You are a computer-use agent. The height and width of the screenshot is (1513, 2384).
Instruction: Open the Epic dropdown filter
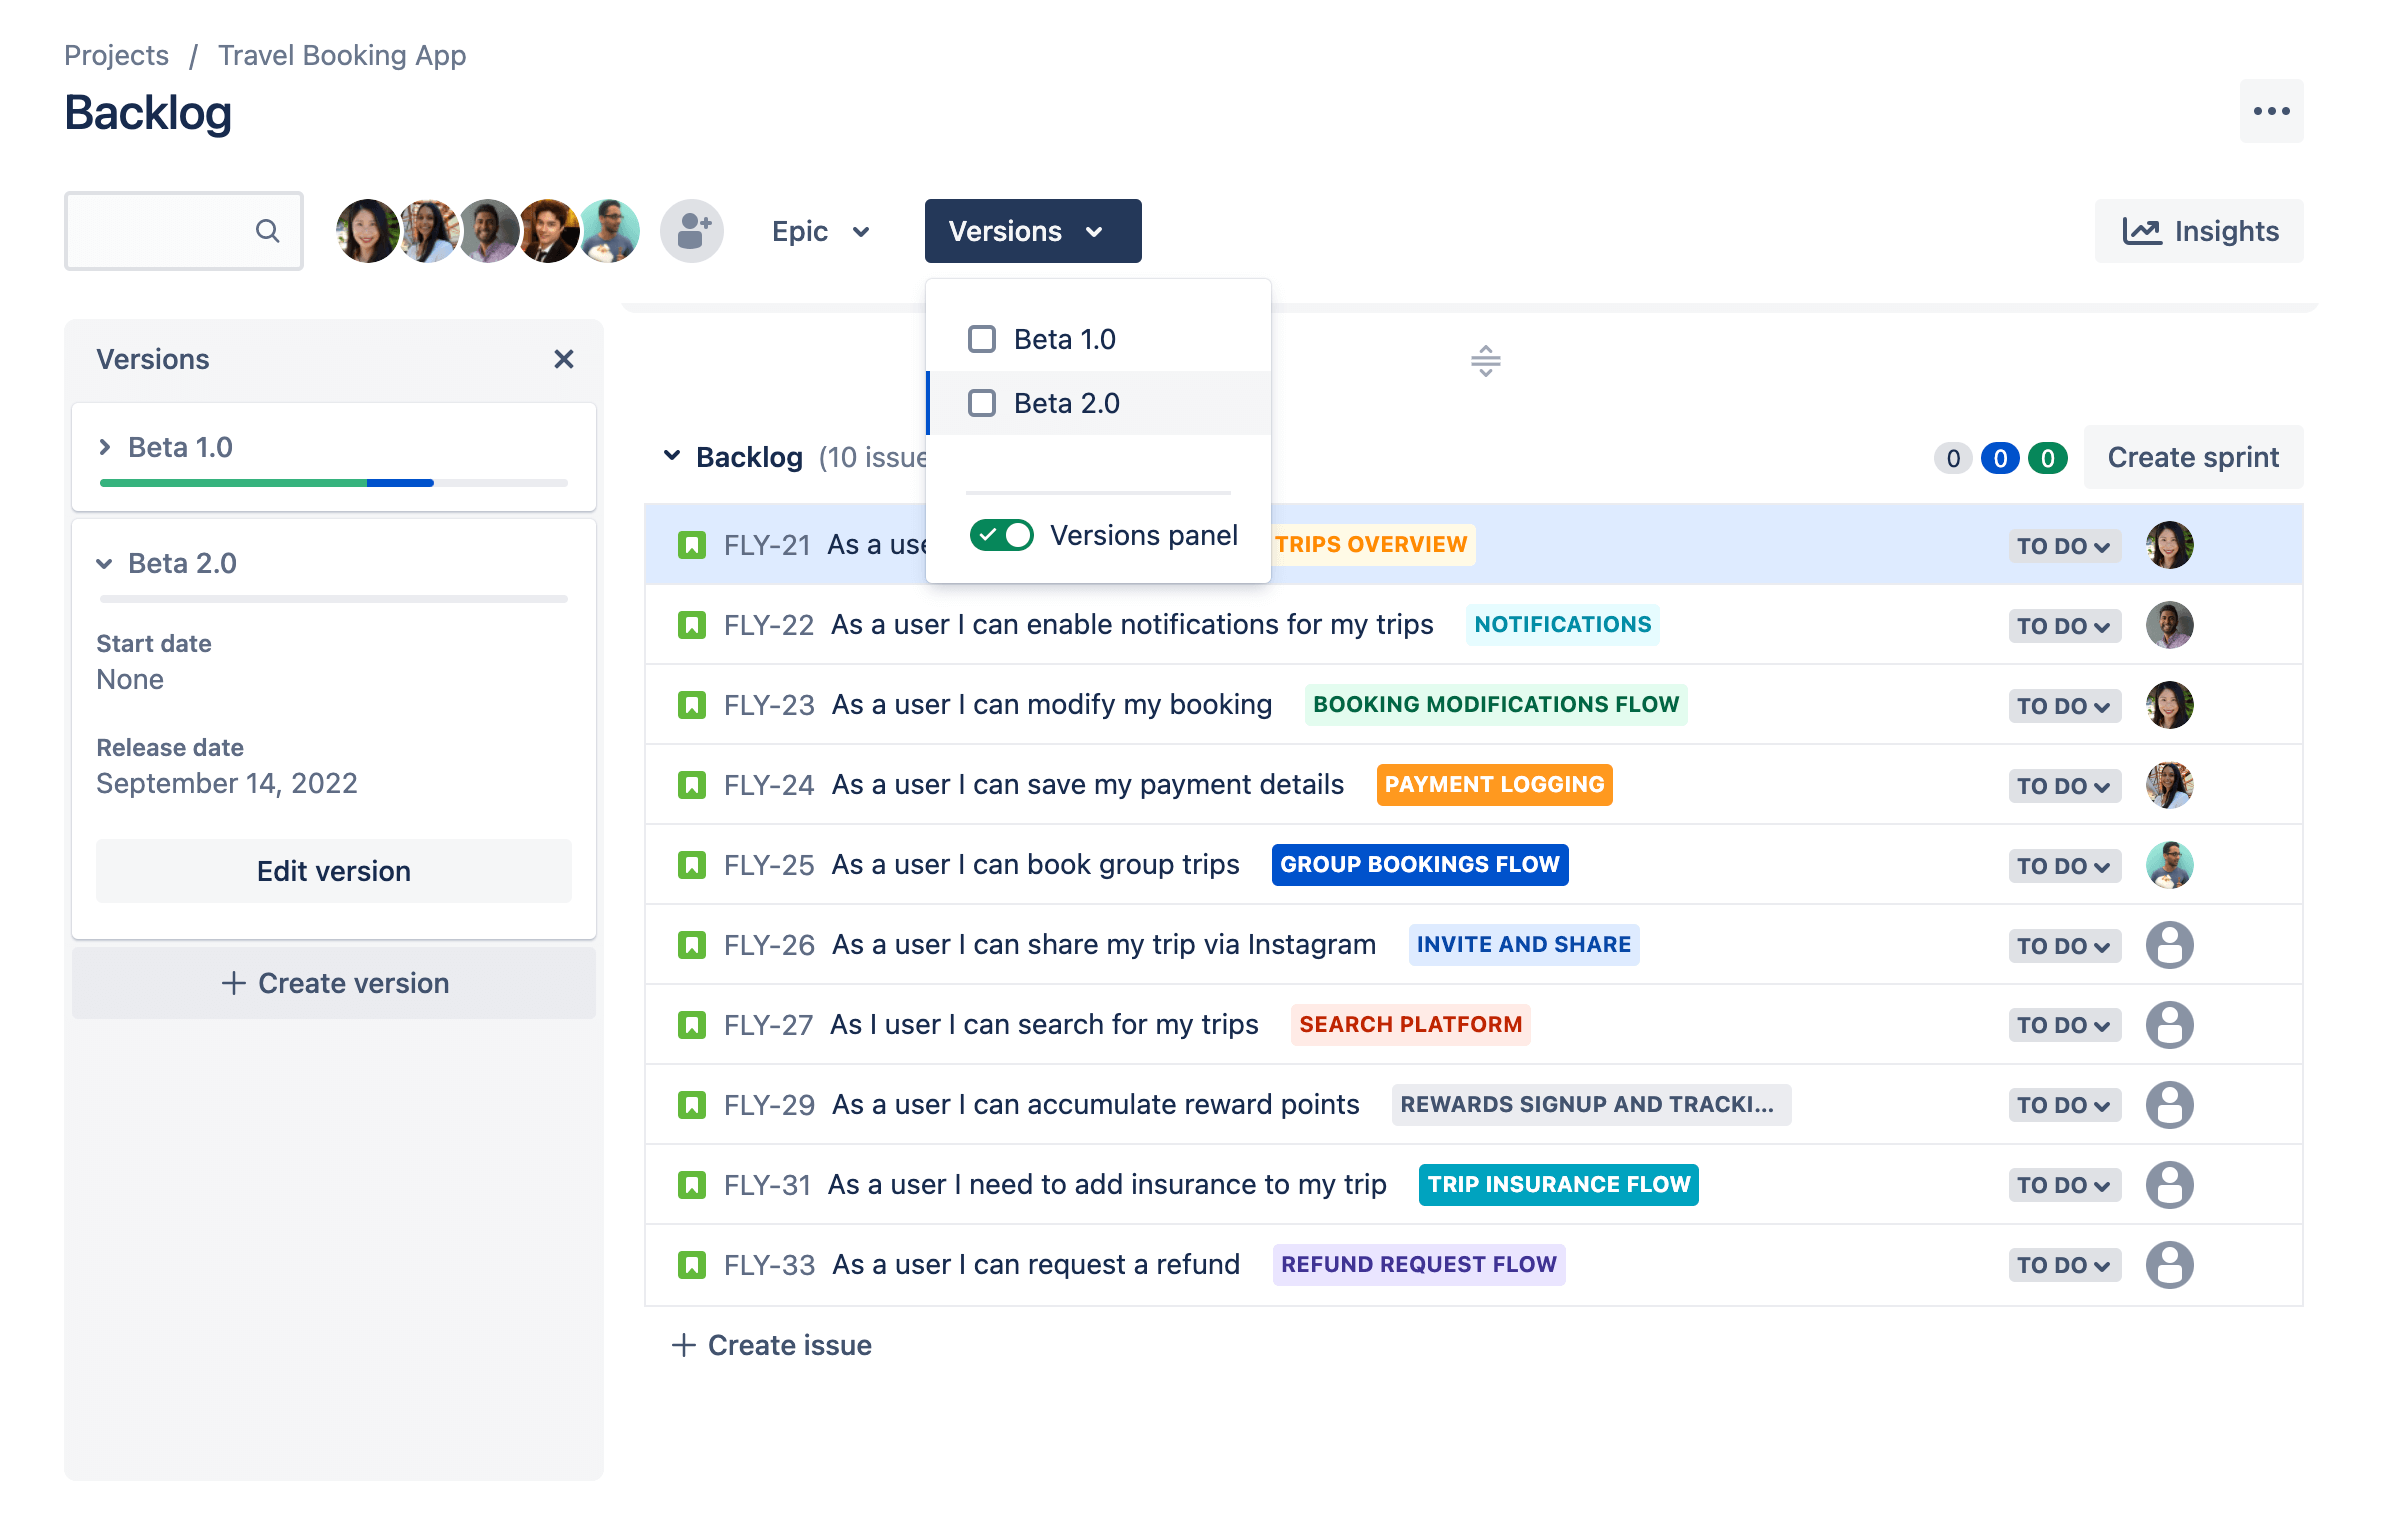tap(820, 231)
